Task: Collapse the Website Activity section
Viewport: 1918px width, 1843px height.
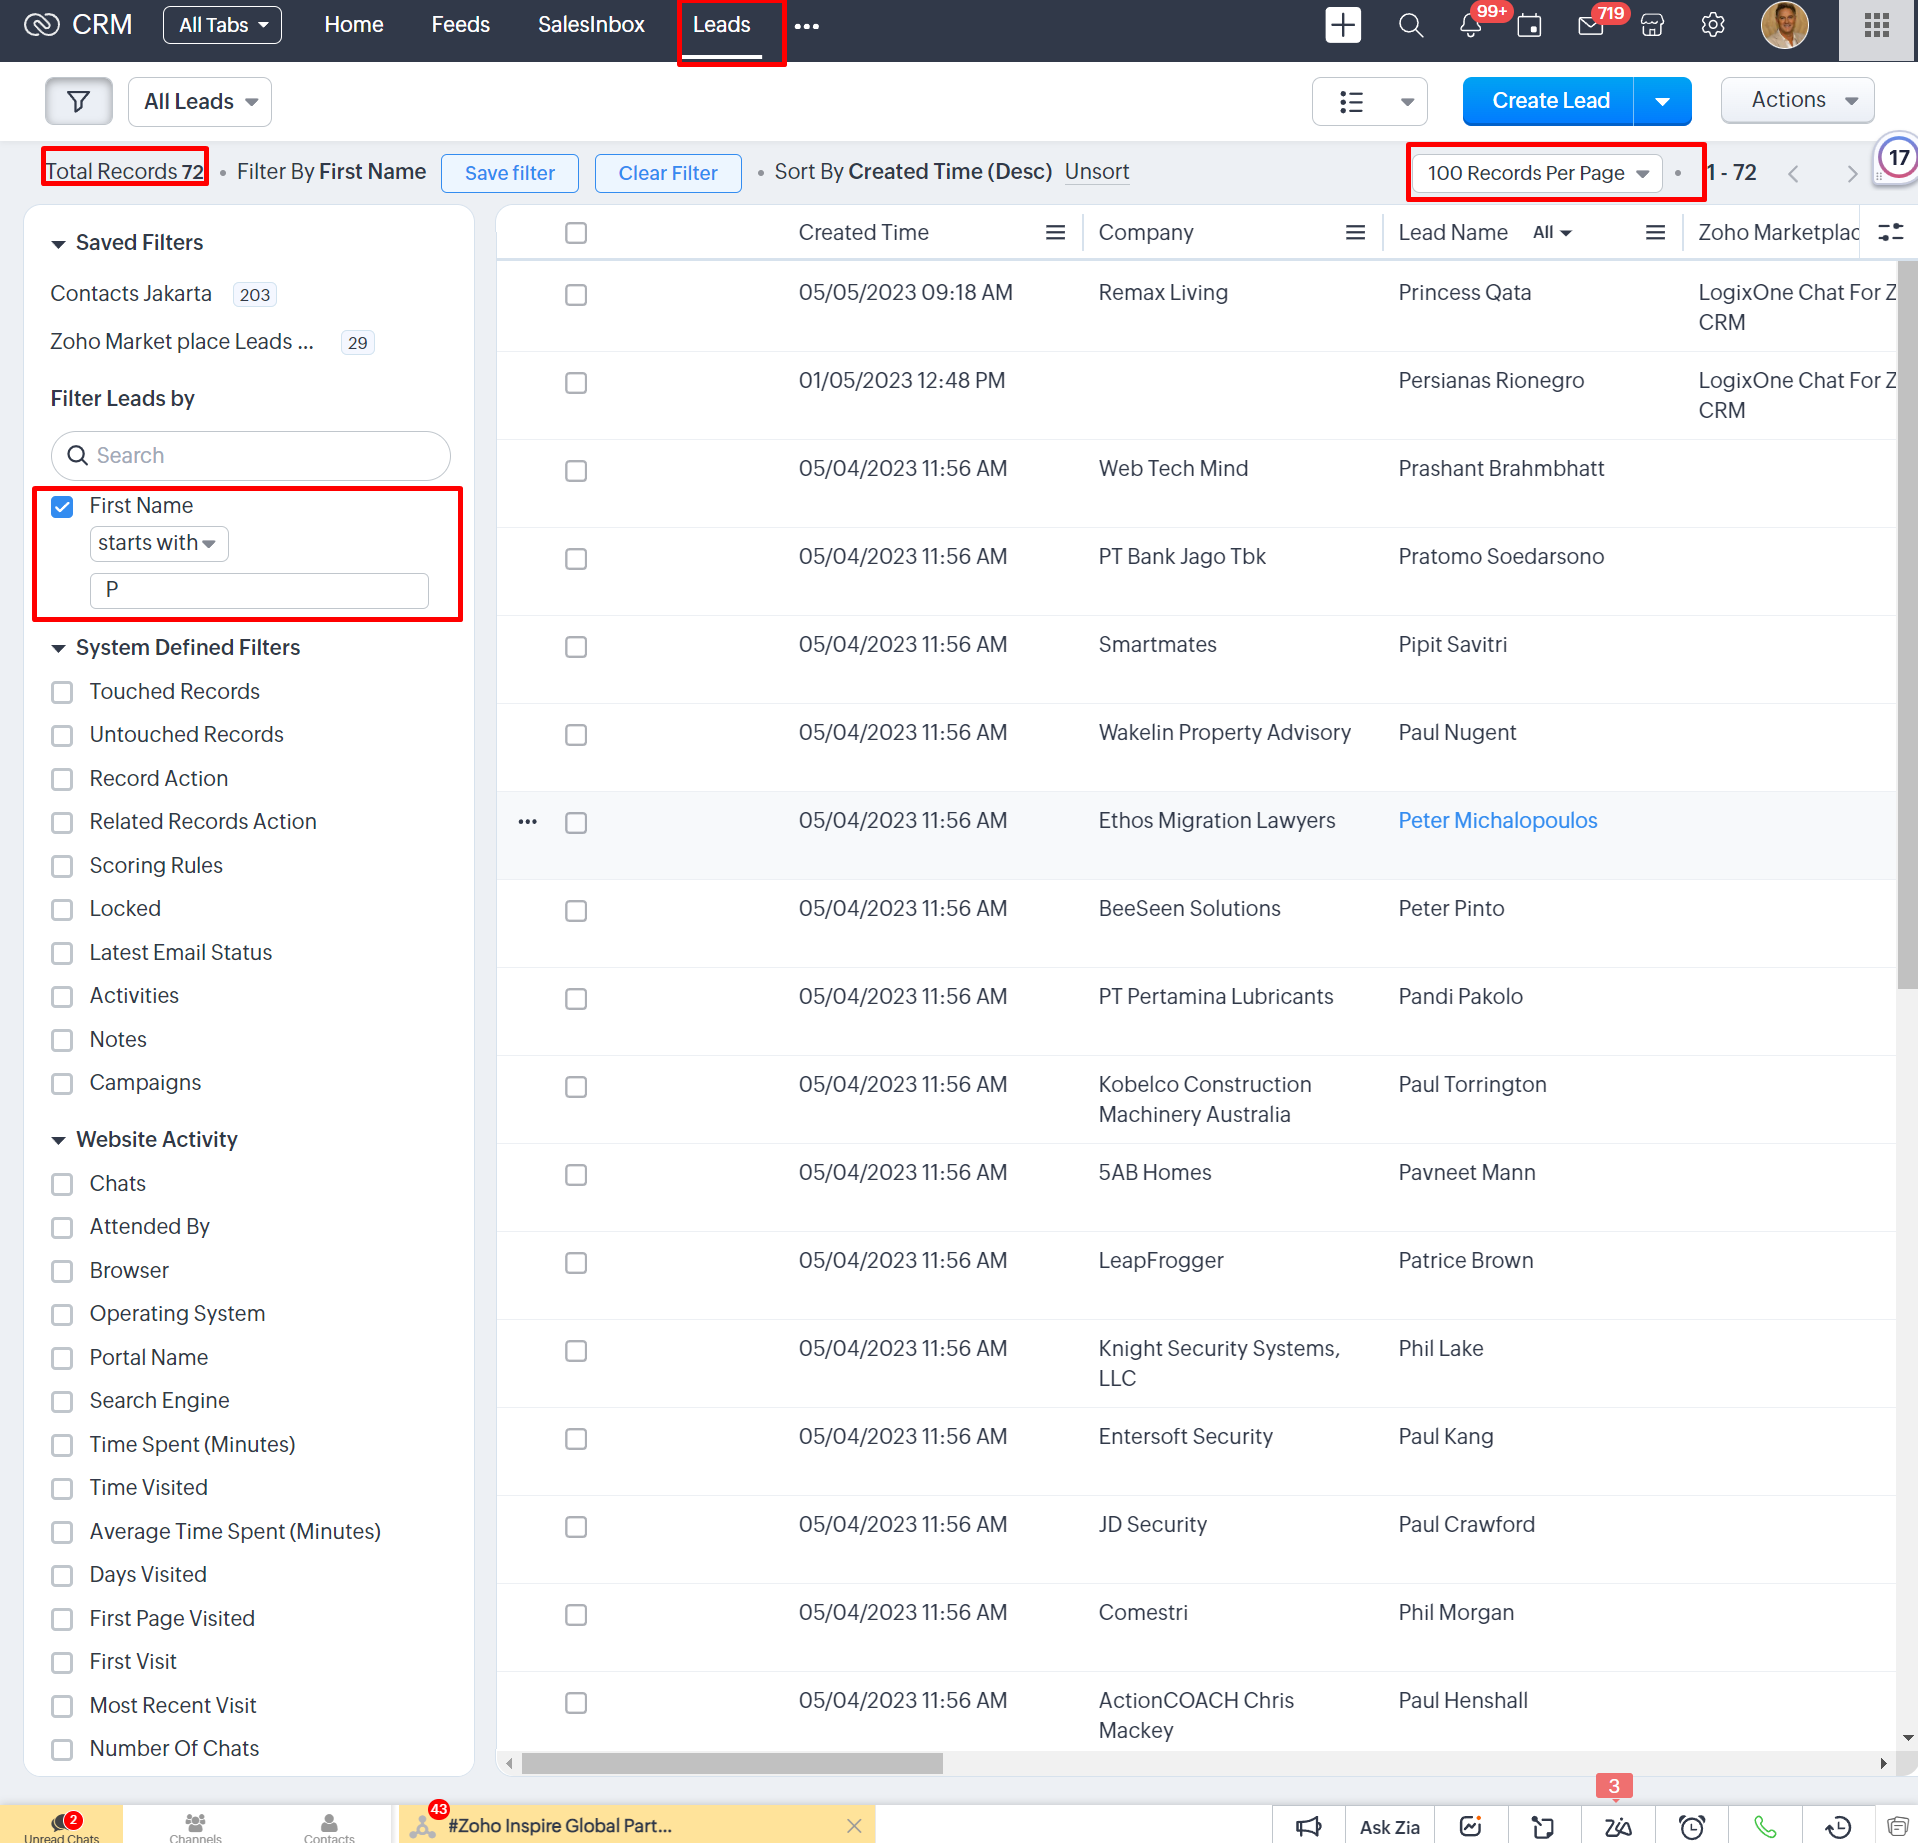Action: (58, 1140)
